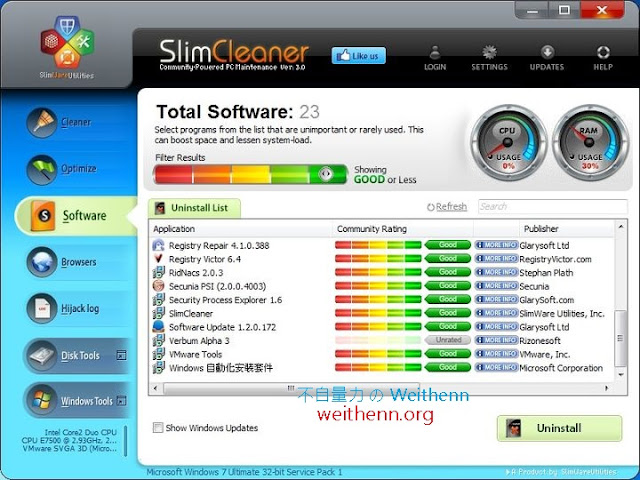Select the Software section

[76, 216]
